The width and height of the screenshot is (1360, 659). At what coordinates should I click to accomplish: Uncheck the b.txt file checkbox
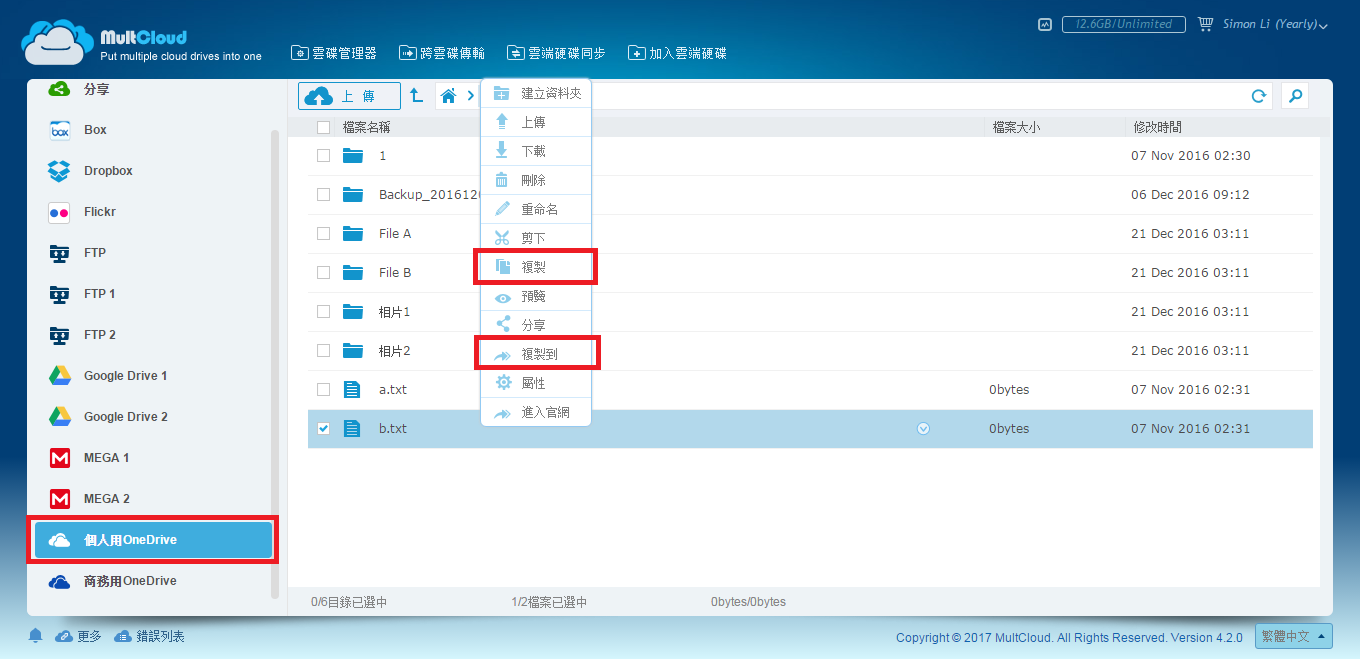[x=323, y=428]
